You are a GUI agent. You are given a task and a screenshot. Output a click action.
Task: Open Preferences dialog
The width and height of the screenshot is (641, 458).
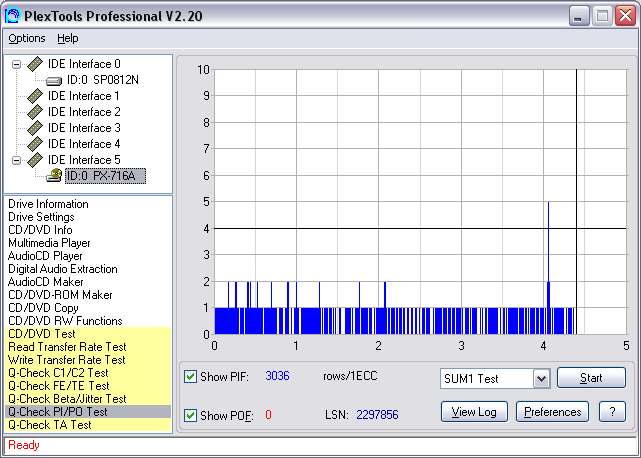552,412
